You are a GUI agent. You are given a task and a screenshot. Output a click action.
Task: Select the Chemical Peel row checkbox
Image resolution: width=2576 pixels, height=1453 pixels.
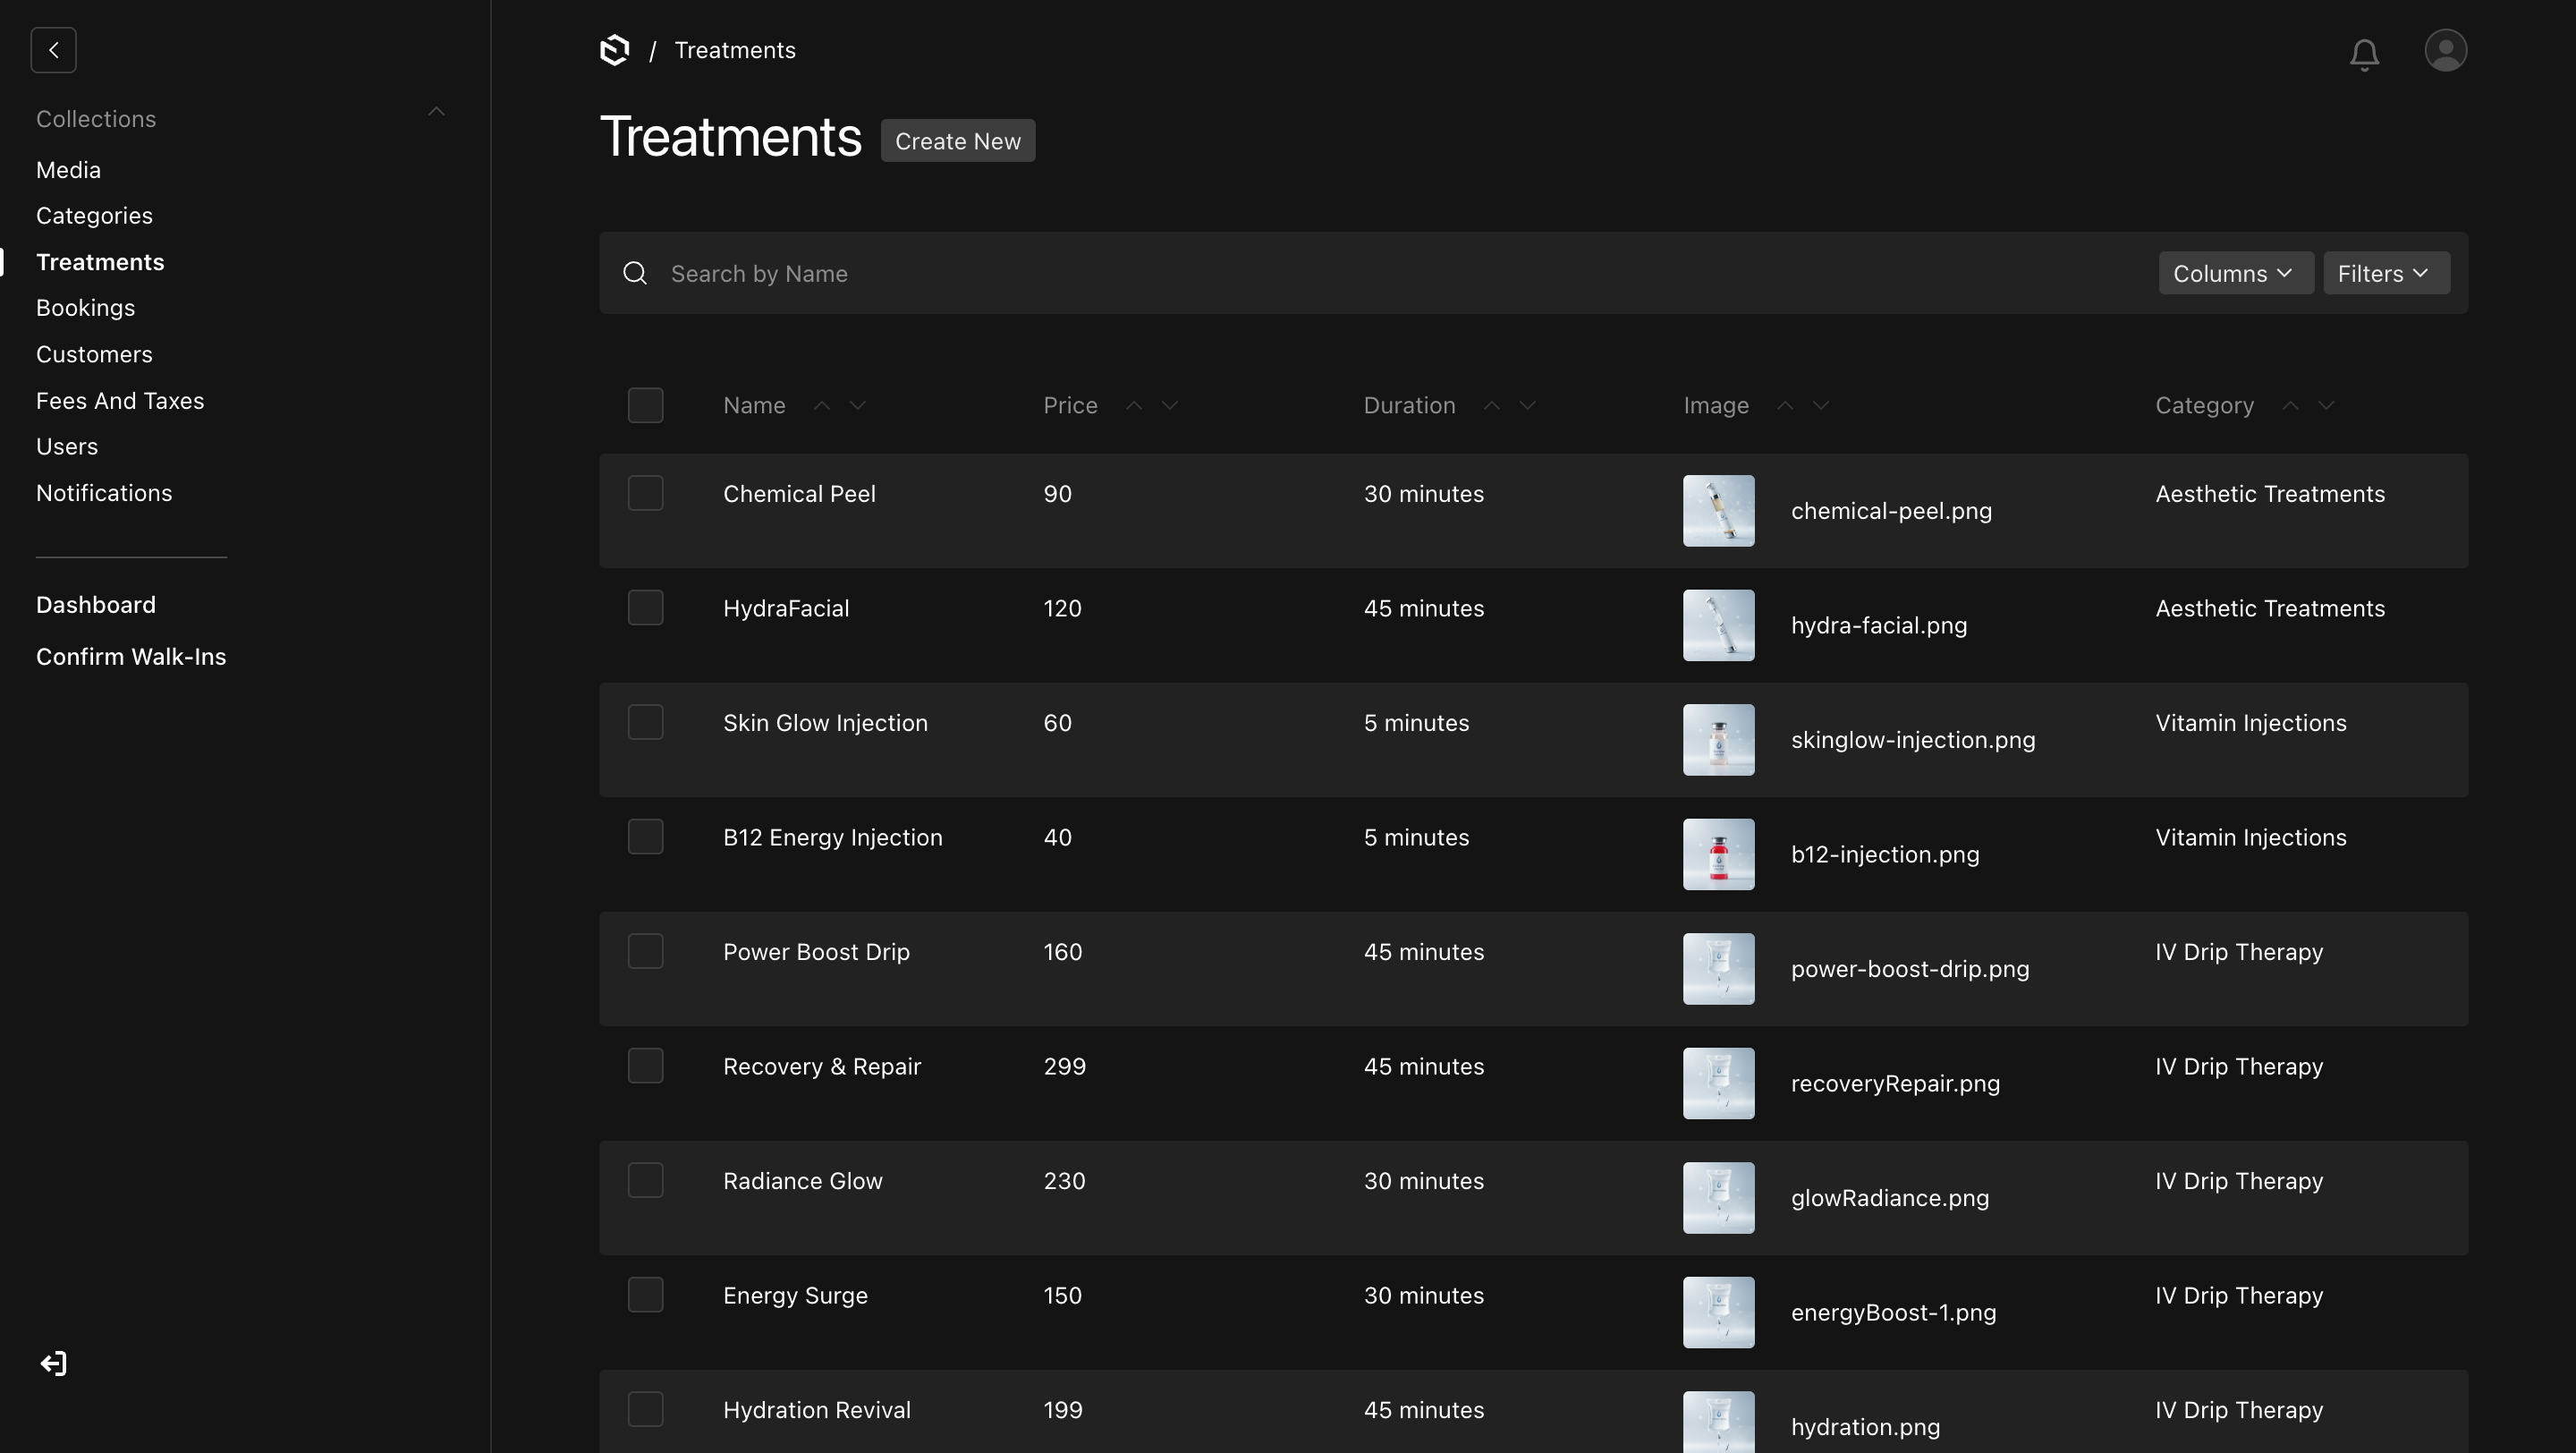[646, 492]
